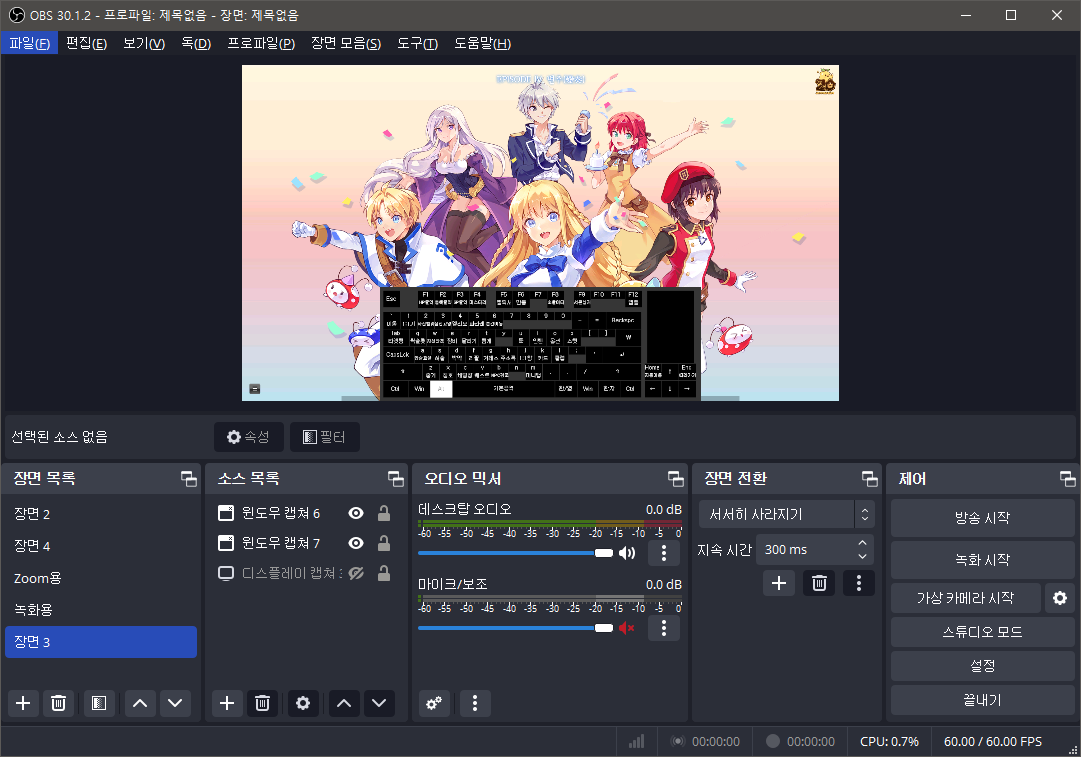Open the 도구 menu
The image size is (1081, 757).
pyautogui.click(x=418, y=43)
